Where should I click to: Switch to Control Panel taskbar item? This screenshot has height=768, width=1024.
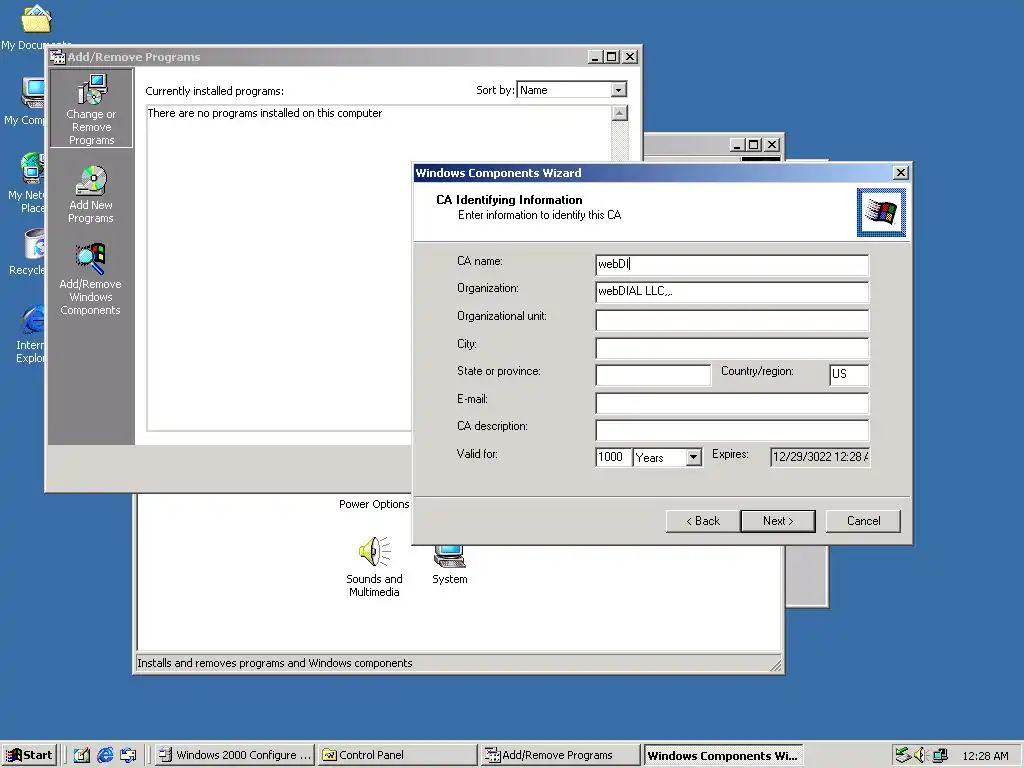[398, 755]
